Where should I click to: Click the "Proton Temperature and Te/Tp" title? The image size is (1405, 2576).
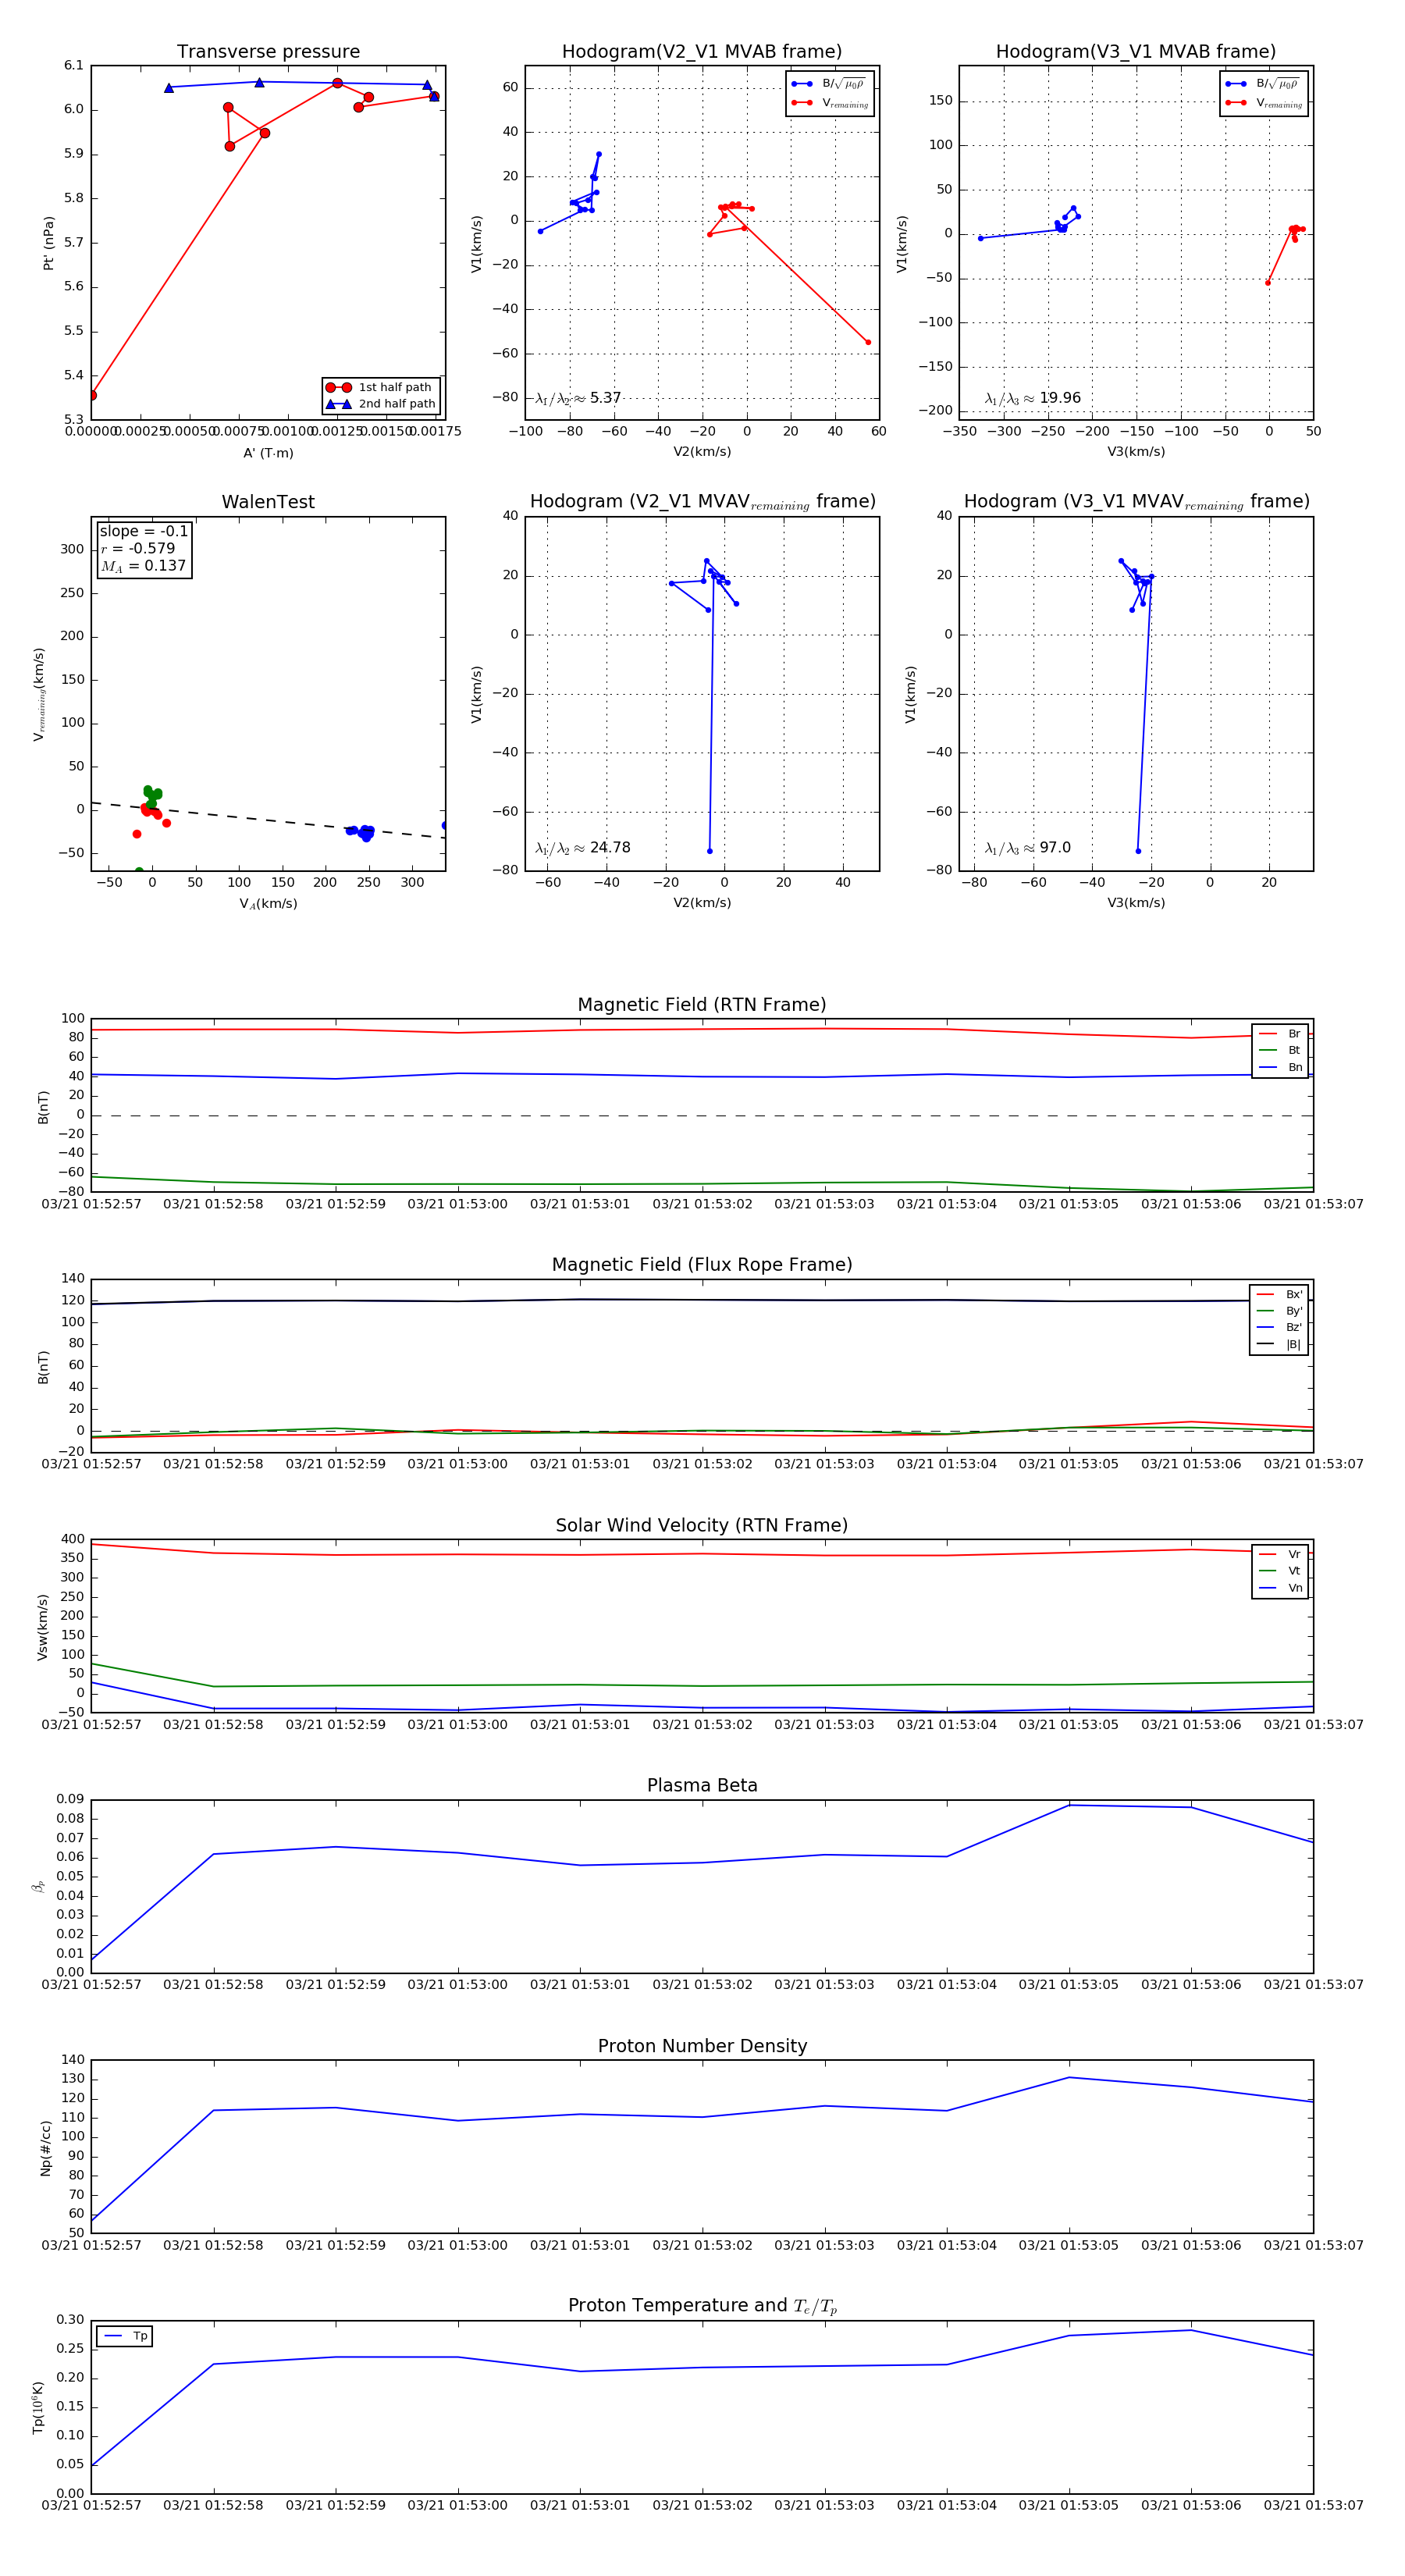pos(702,2306)
